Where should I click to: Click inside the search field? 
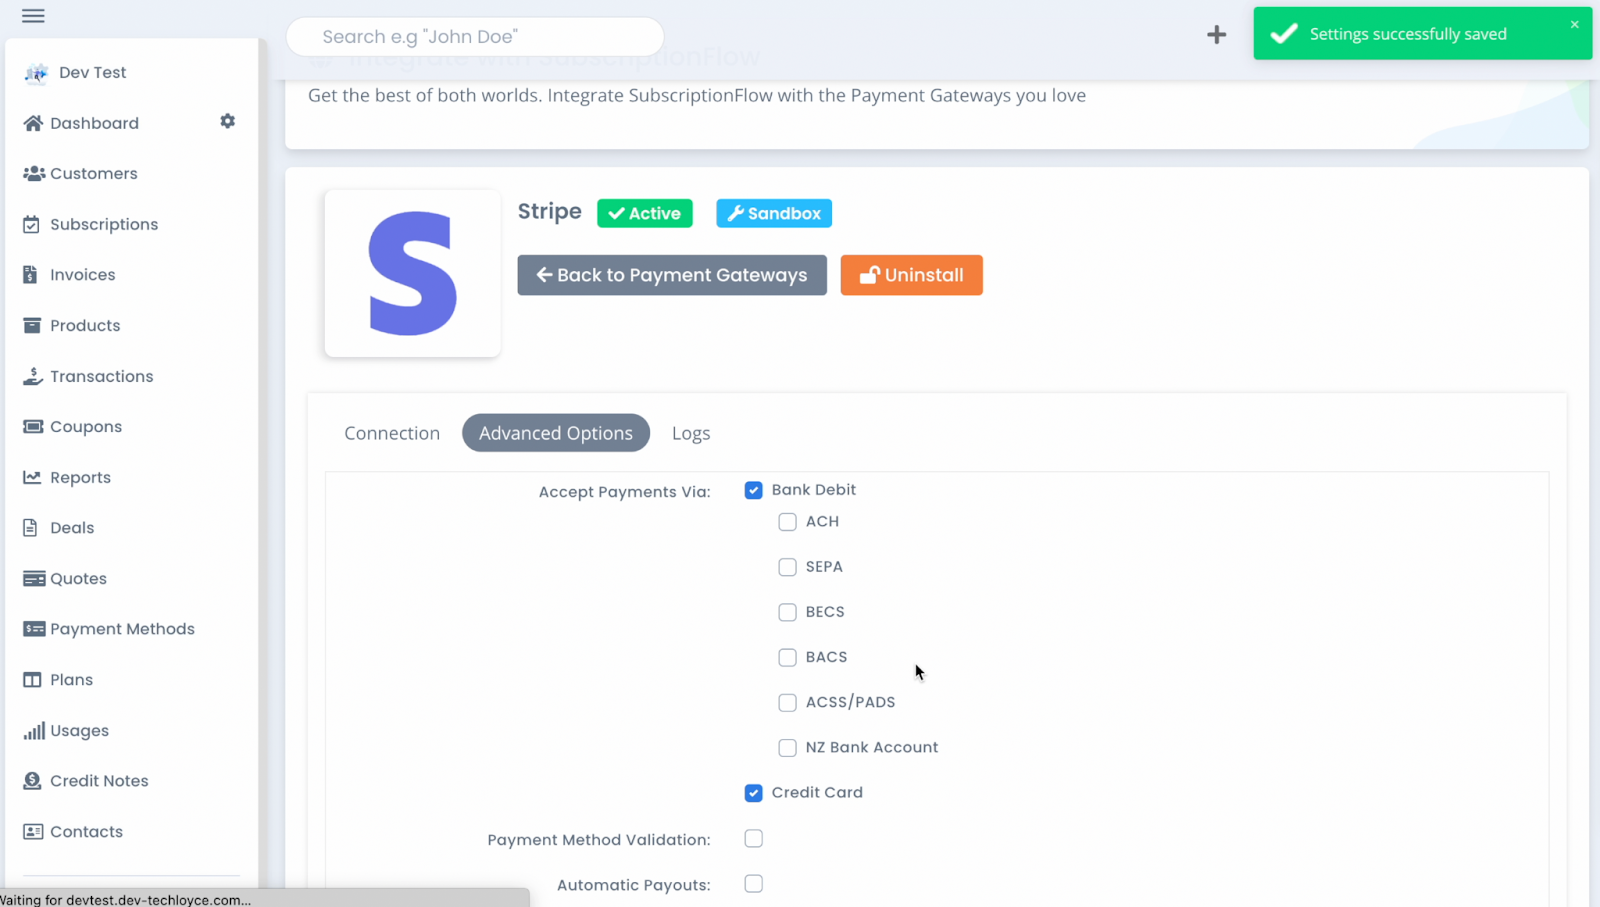point(475,36)
